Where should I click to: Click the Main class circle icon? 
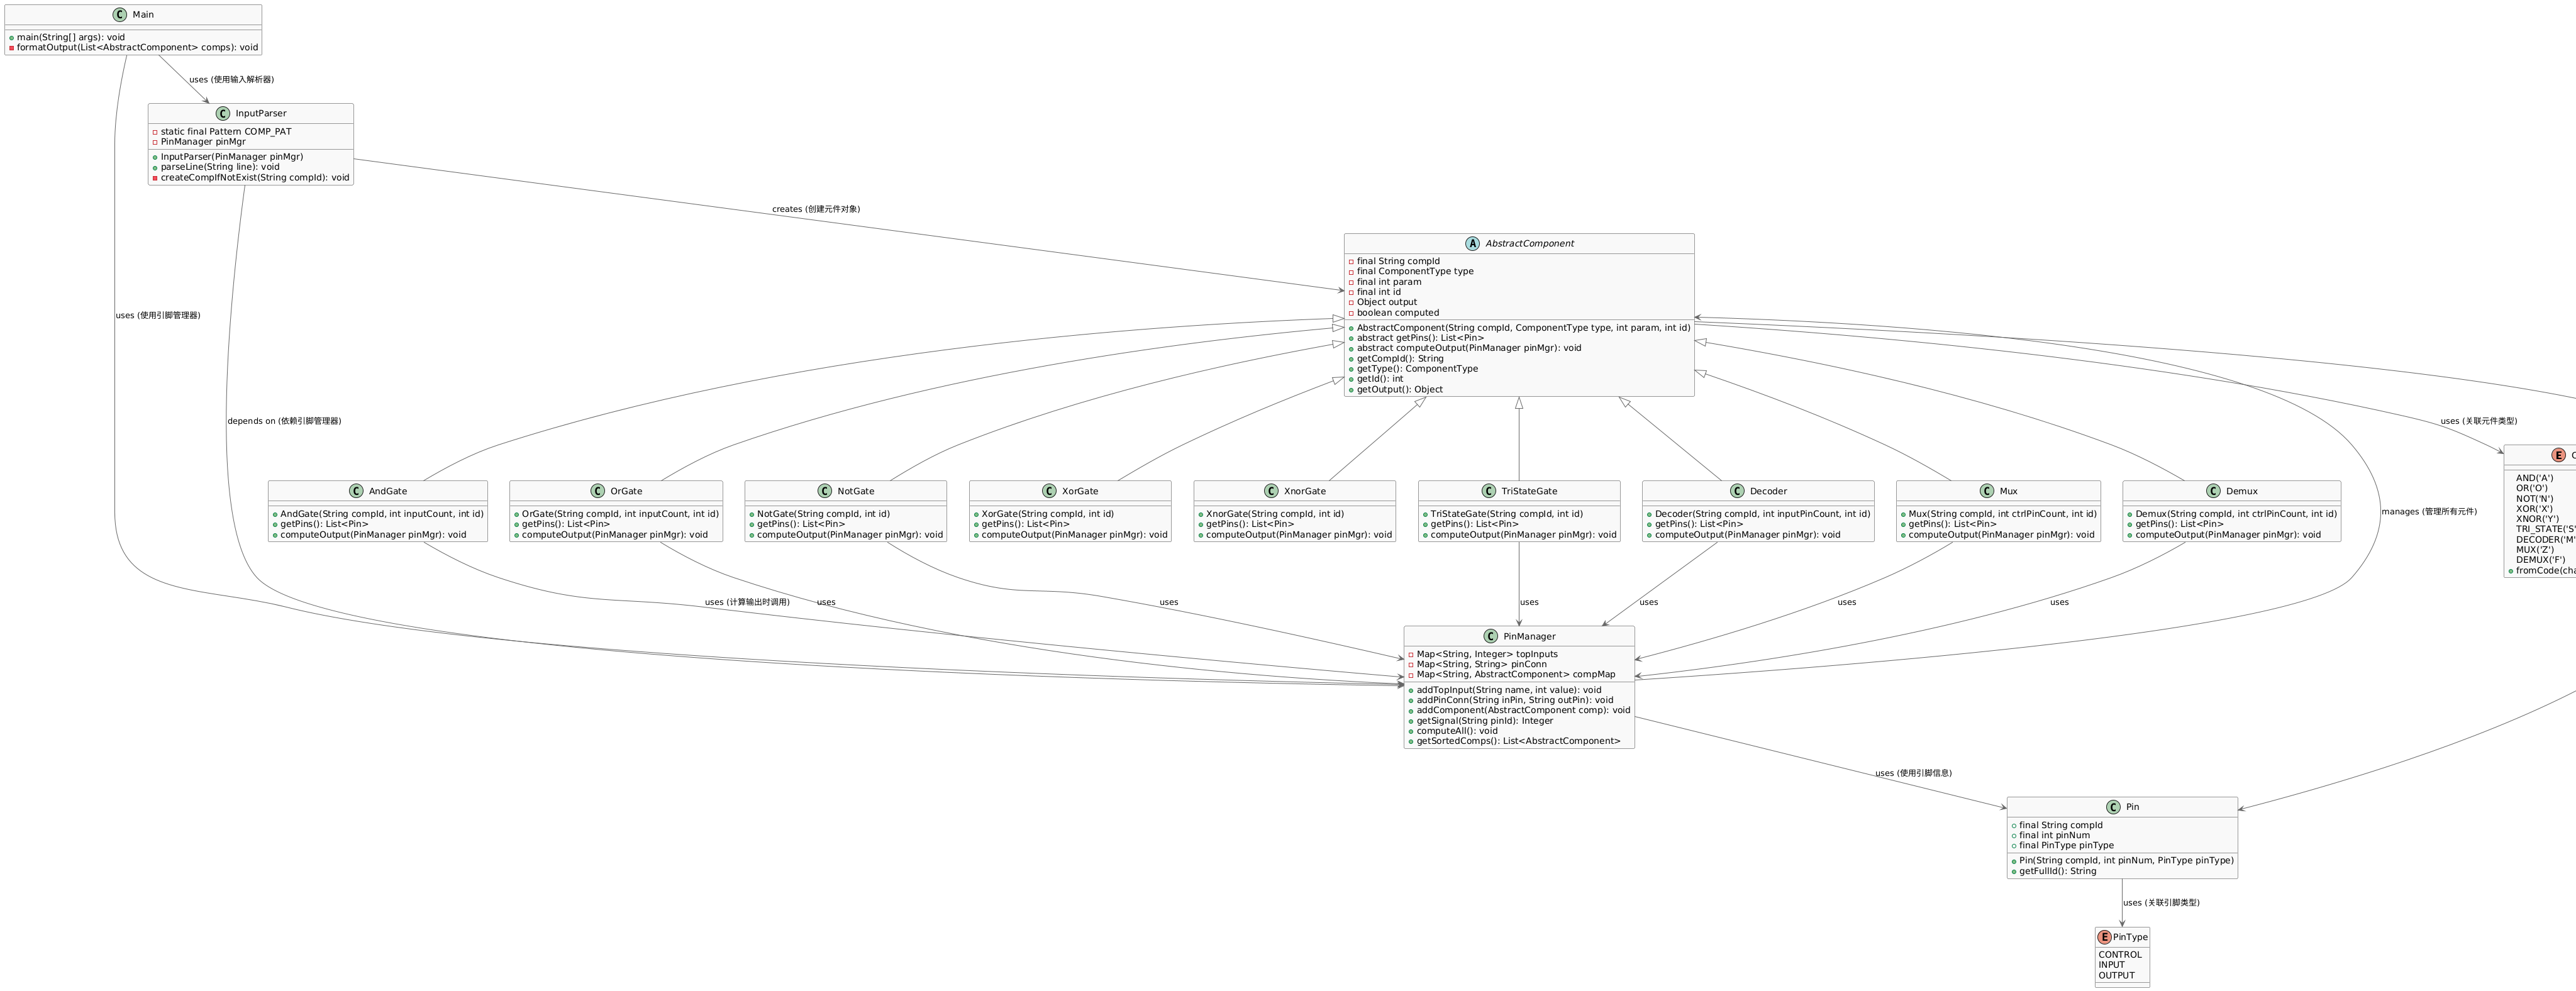pos(120,15)
